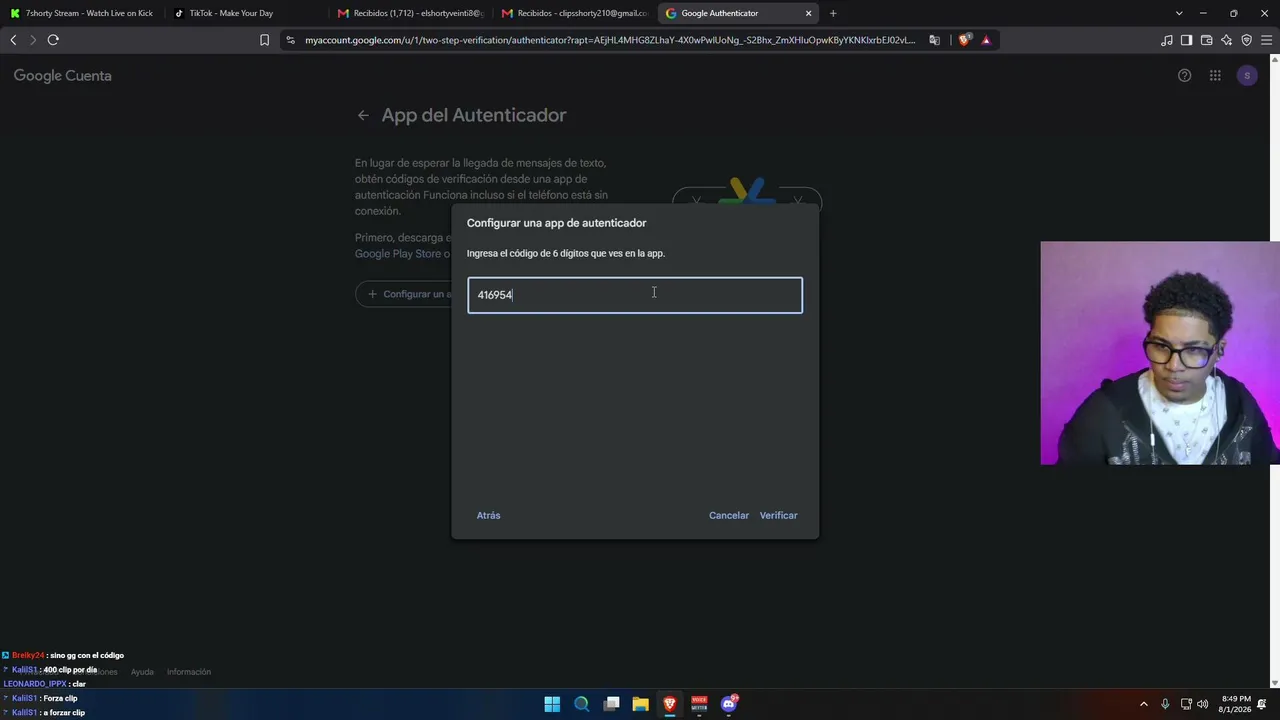Click the Configurar un autenticador button behind dialog
The width and height of the screenshot is (1280, 720).
pyautogui.click(x=404, y=294)
